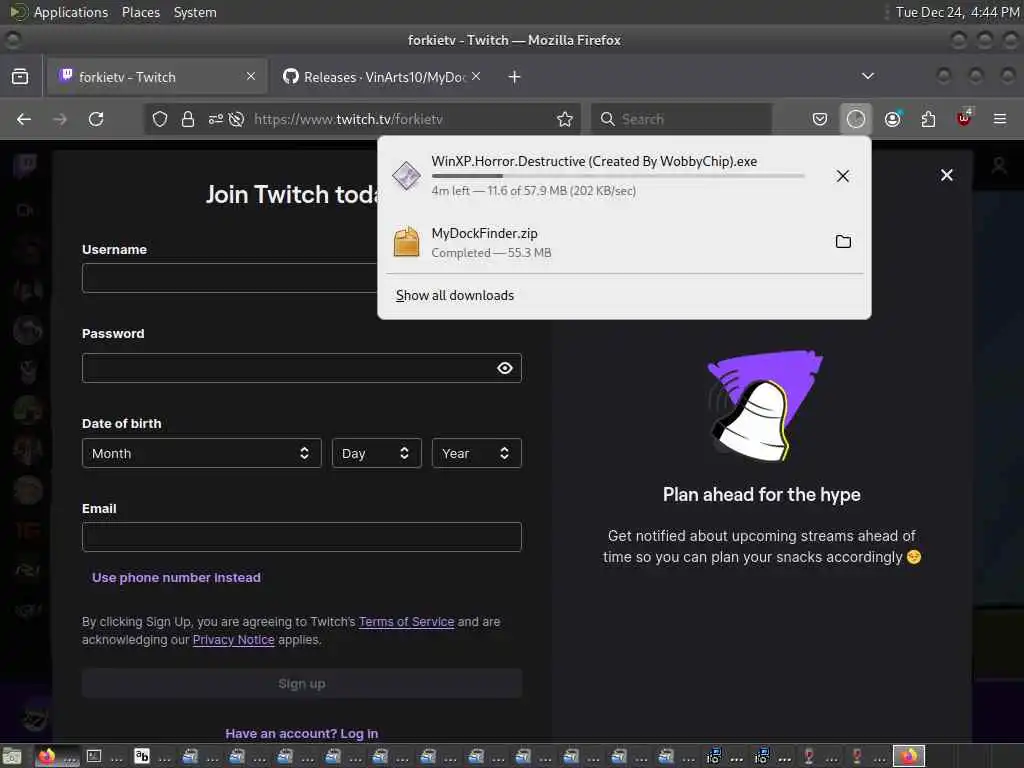Viewport: 1024px width, 768px height.
Task: Open the Day dropdown for date of birth
Action: pos(377,453)
